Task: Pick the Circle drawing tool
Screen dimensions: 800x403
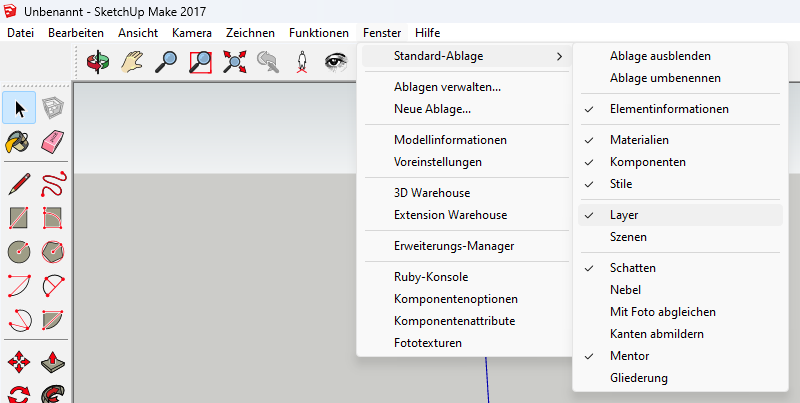Action: (x=19, y=251)
